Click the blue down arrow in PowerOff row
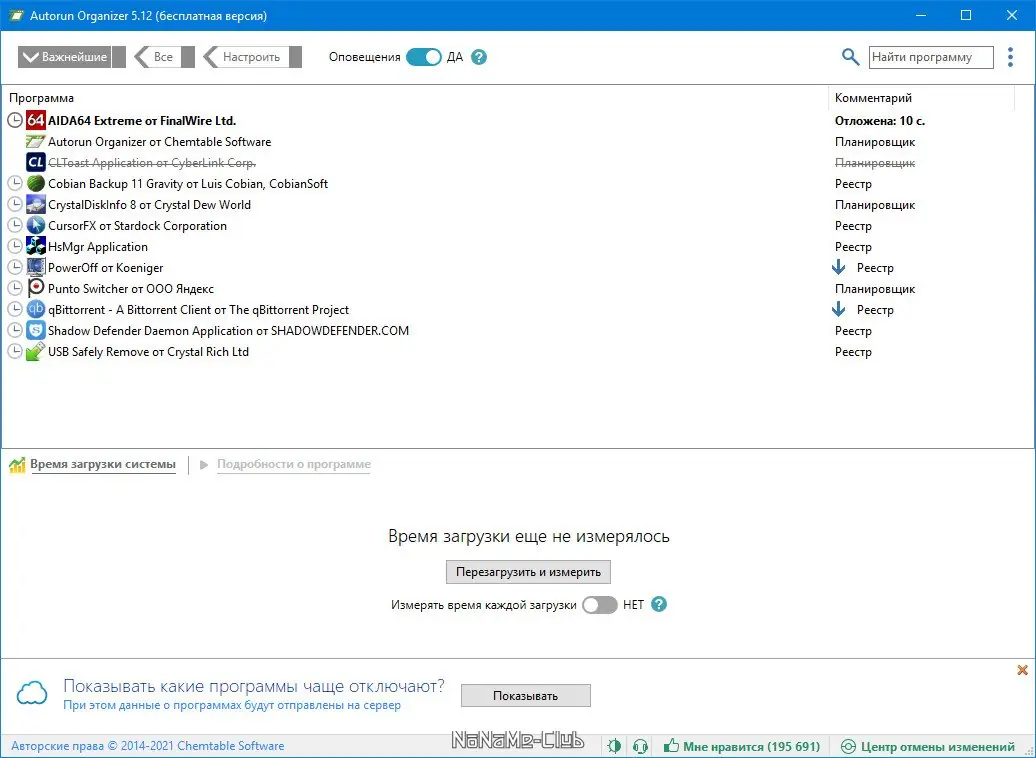Screen dimensions: 1036x758 838,267
